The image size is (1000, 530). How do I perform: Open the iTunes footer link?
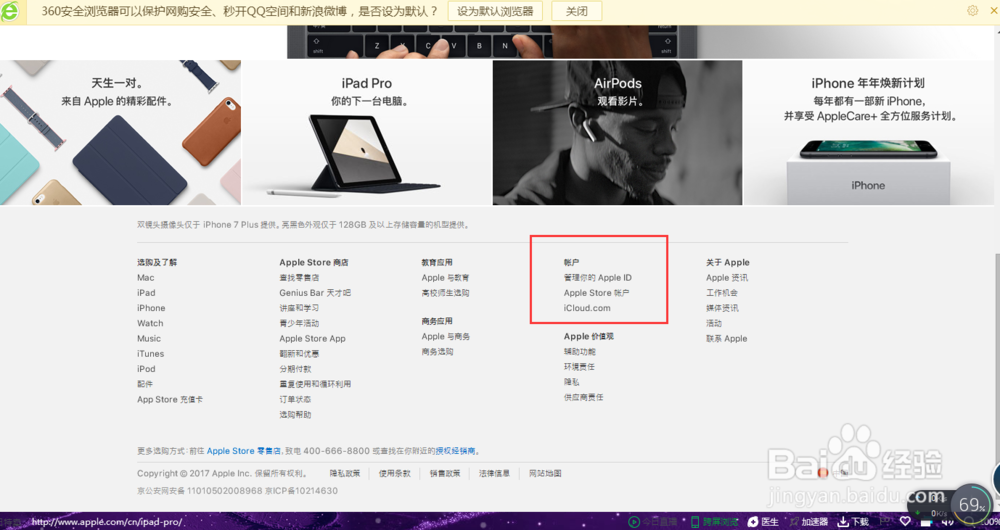151,354
